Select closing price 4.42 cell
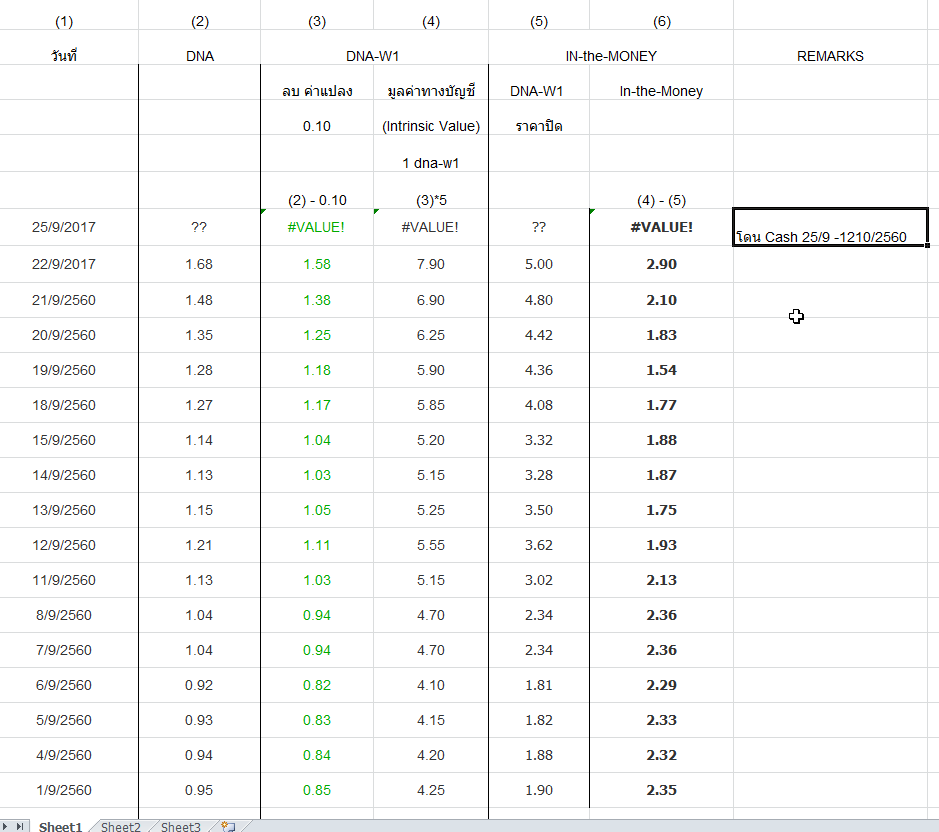The height and width of the screenshot is (832, 939). [x=539, y=335]
